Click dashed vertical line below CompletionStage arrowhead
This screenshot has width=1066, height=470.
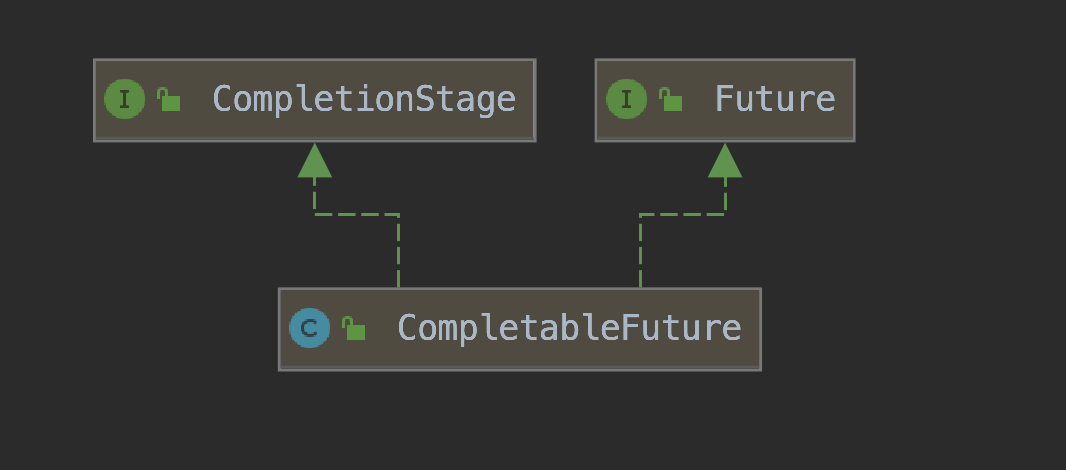click(x=314, y=196)
